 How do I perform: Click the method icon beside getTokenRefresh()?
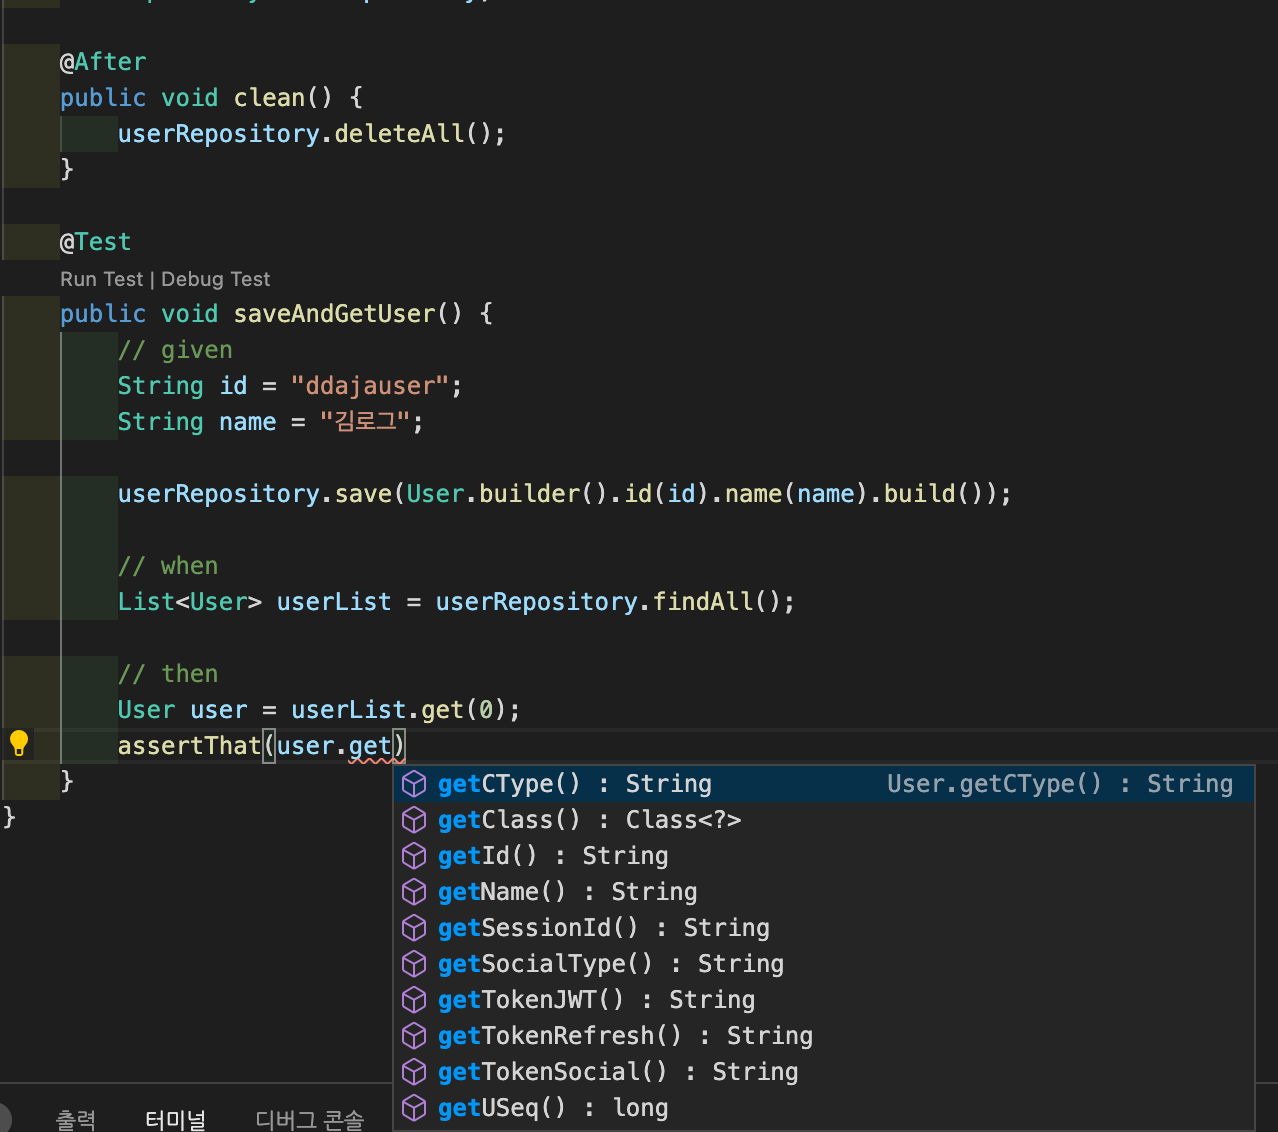click(x=414, y=1036)
